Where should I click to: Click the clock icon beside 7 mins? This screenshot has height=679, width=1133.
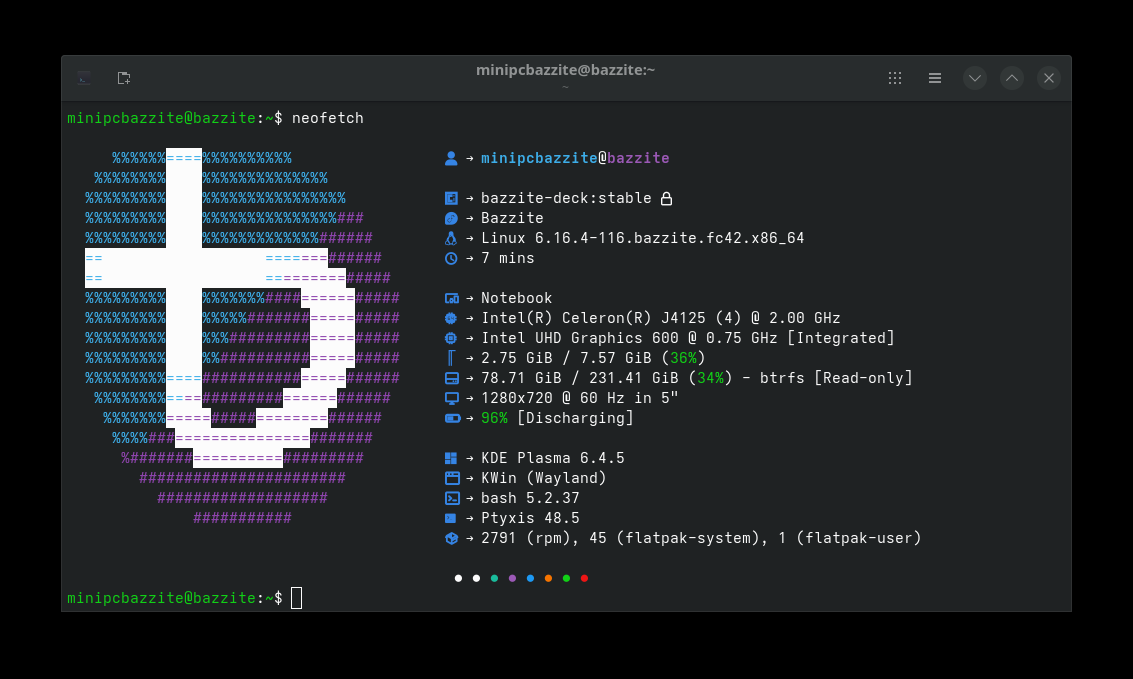[451, 259]
